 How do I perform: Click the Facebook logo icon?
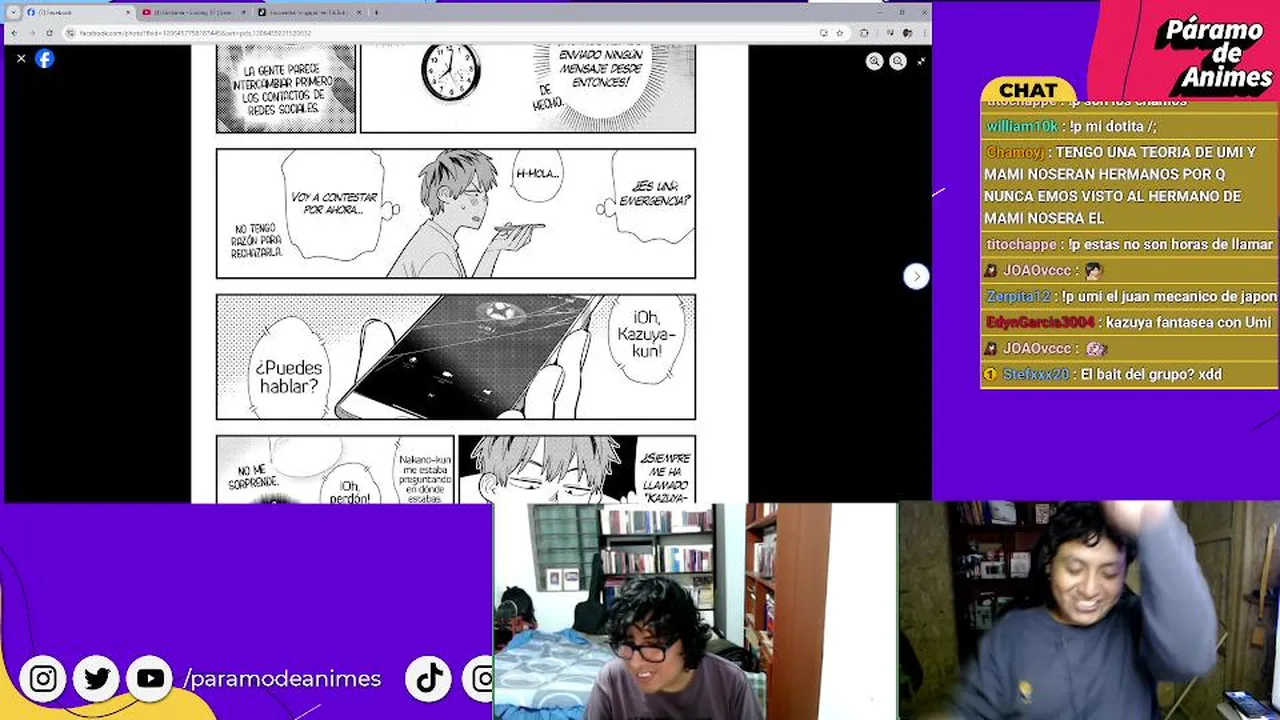click(45, 58)
